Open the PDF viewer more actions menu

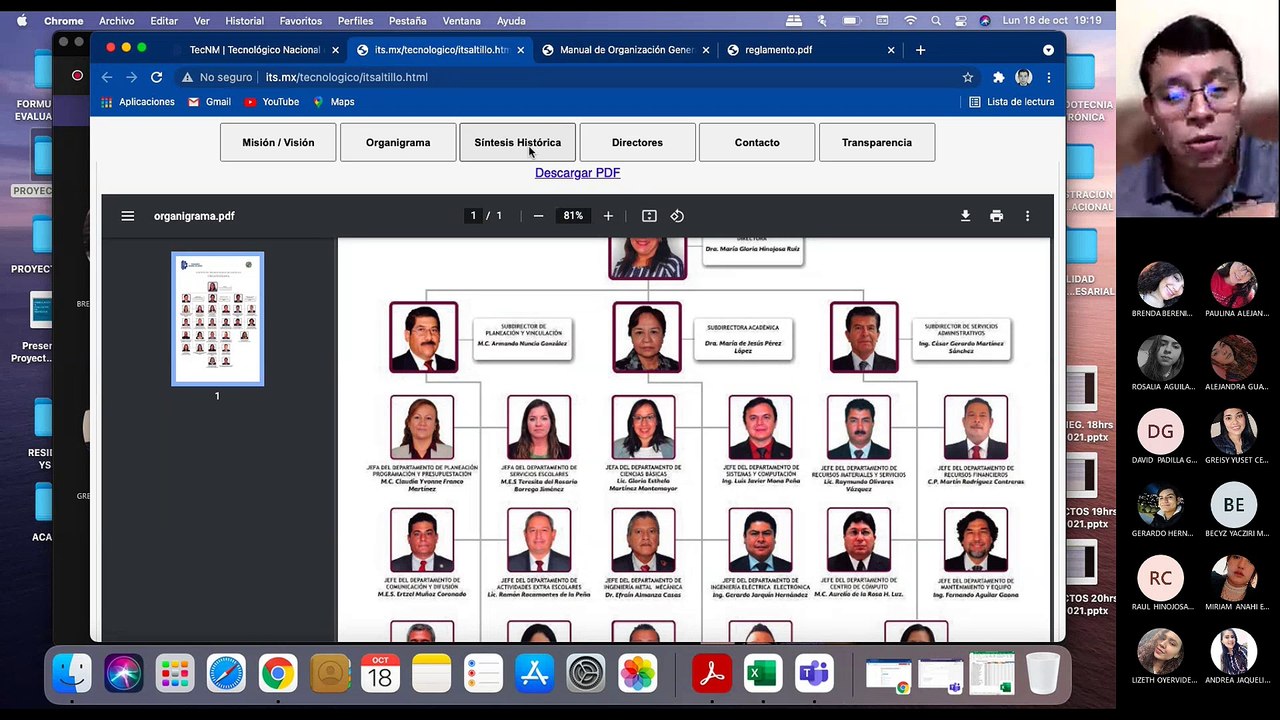pyautogui.click(x=1027, y=216)
